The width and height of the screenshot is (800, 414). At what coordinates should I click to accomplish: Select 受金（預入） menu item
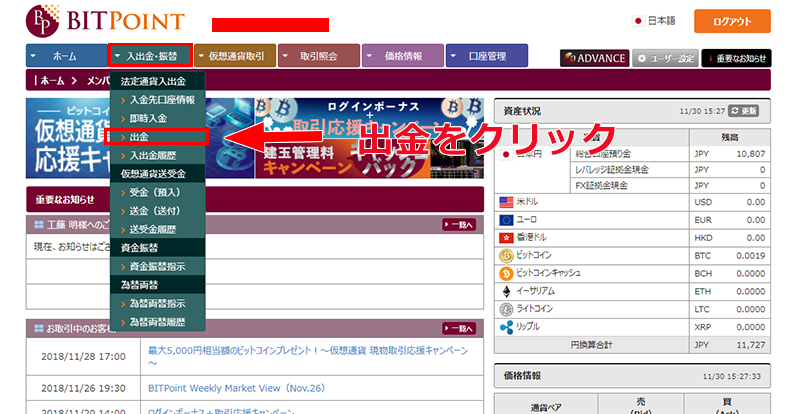coord(158,192)
